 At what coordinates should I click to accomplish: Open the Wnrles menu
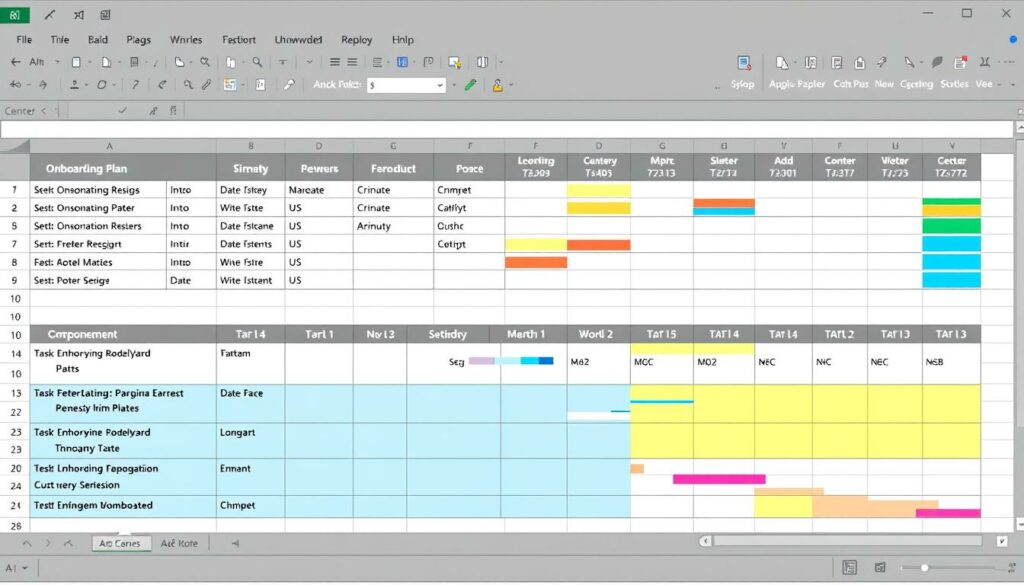point(186,40)
